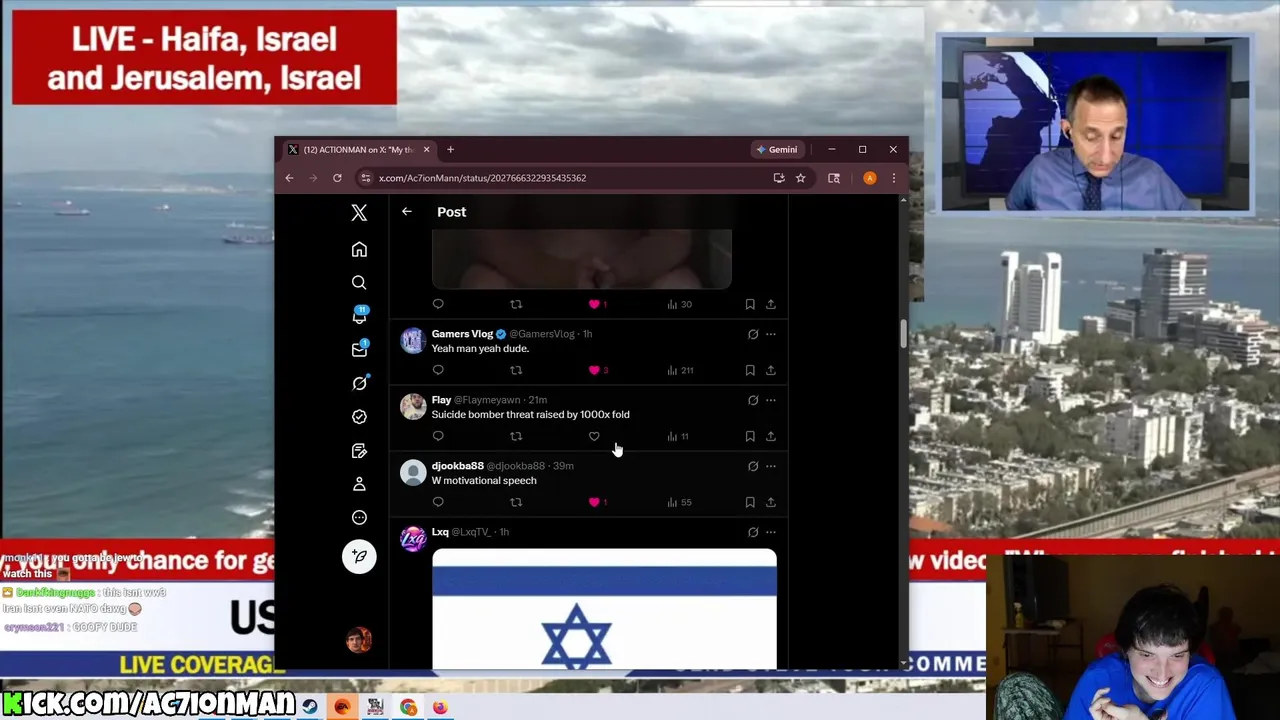The image size is (1280, 720).
Task: Open djookba88 profile name link
Action: (x=457, y=466)
